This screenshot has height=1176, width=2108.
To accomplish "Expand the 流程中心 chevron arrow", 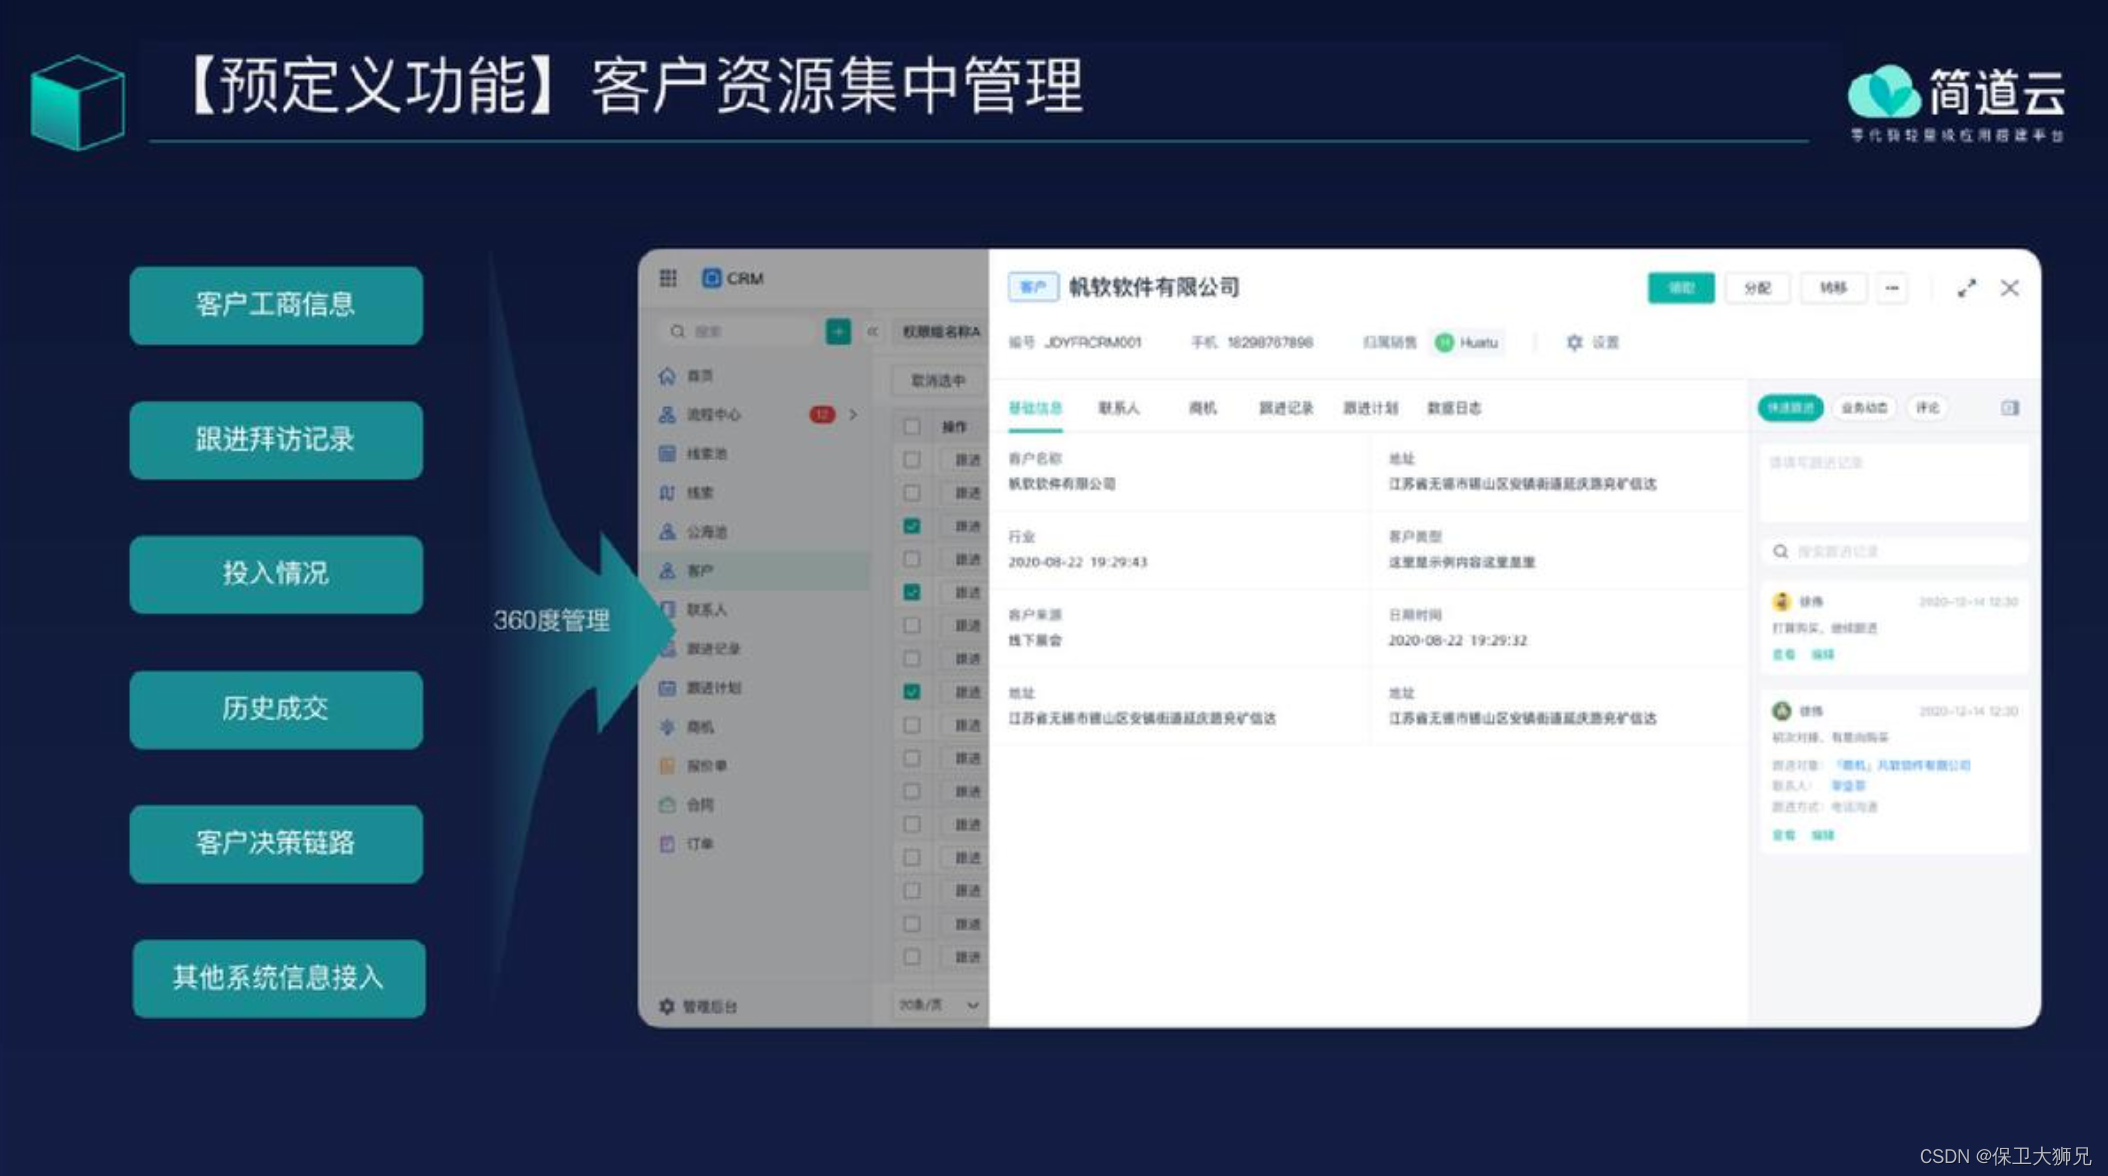I will tap(853, 415).
